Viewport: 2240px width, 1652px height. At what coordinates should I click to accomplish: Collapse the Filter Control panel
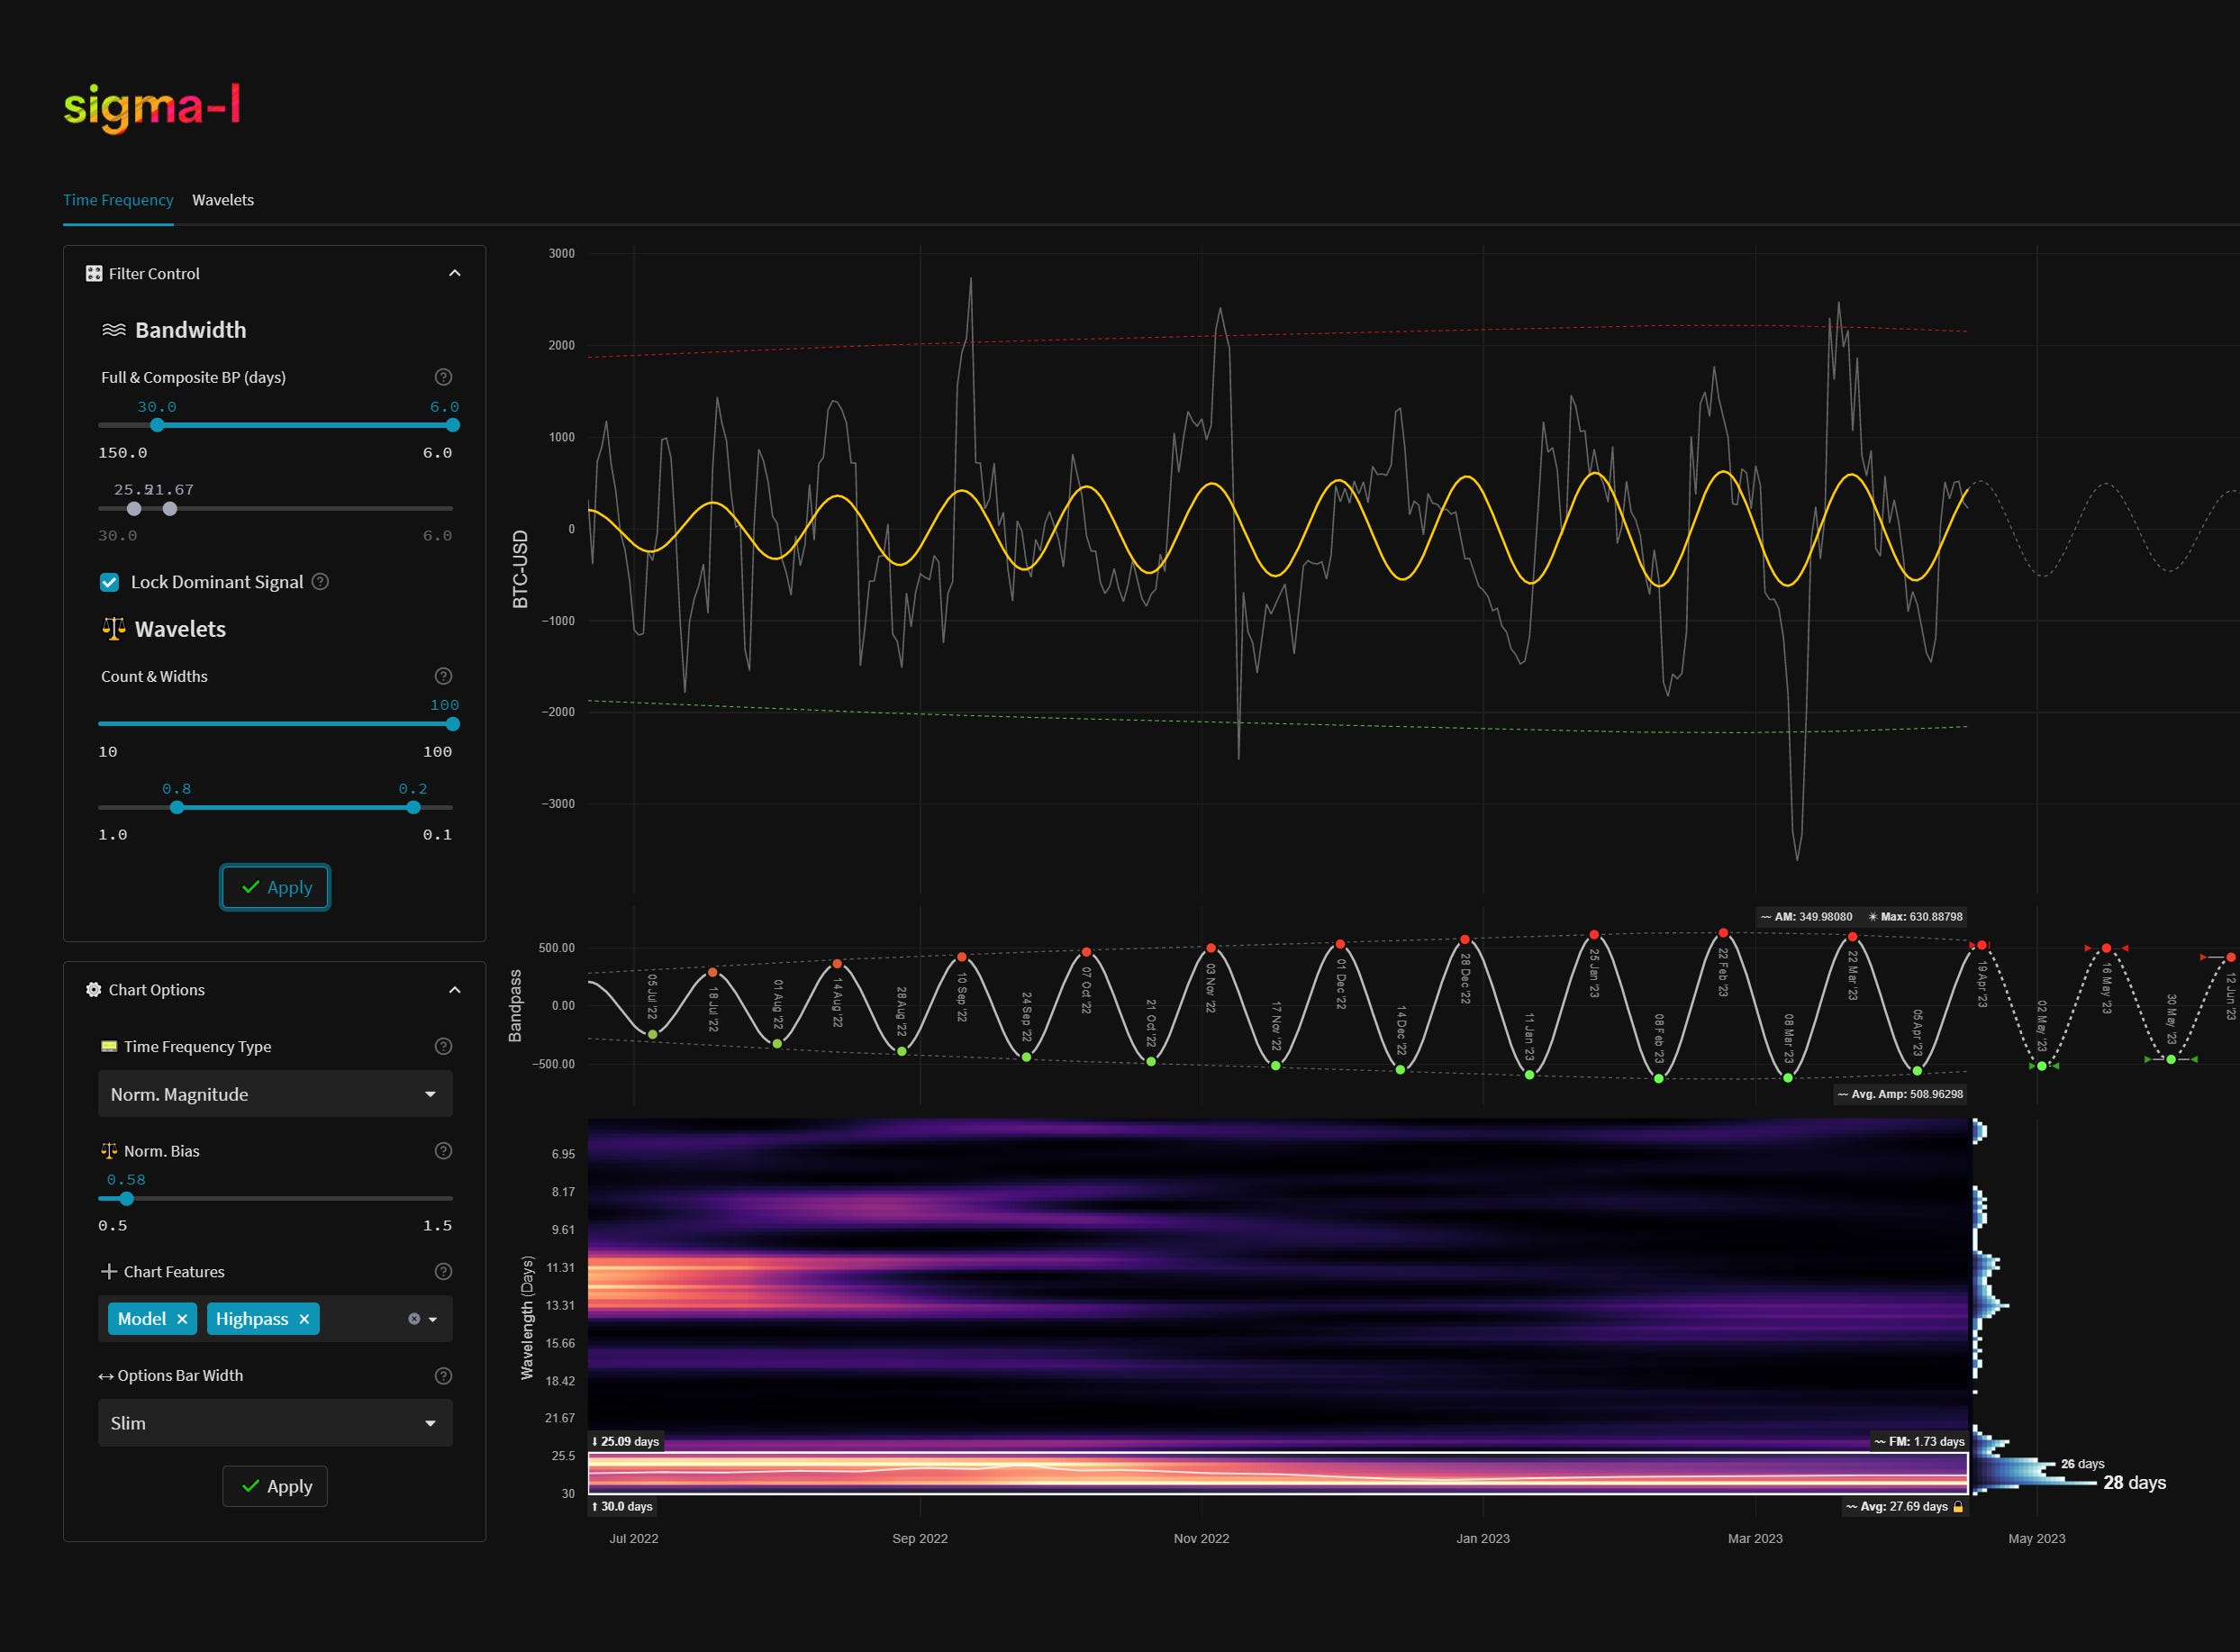(455, 273)
